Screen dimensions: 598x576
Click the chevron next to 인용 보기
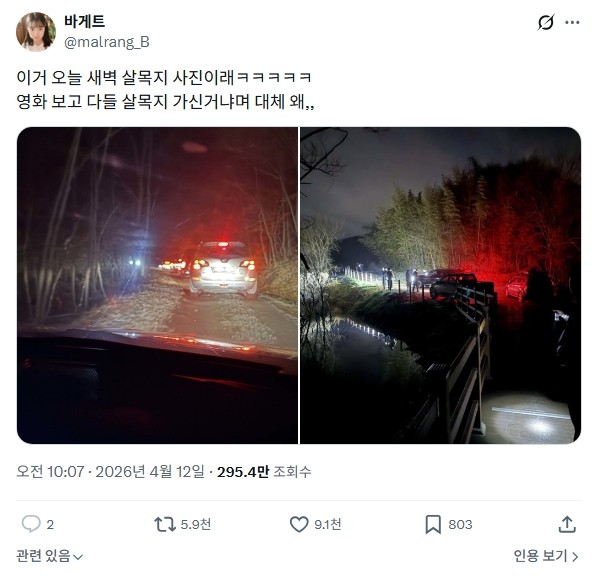[x=575, y=557]
